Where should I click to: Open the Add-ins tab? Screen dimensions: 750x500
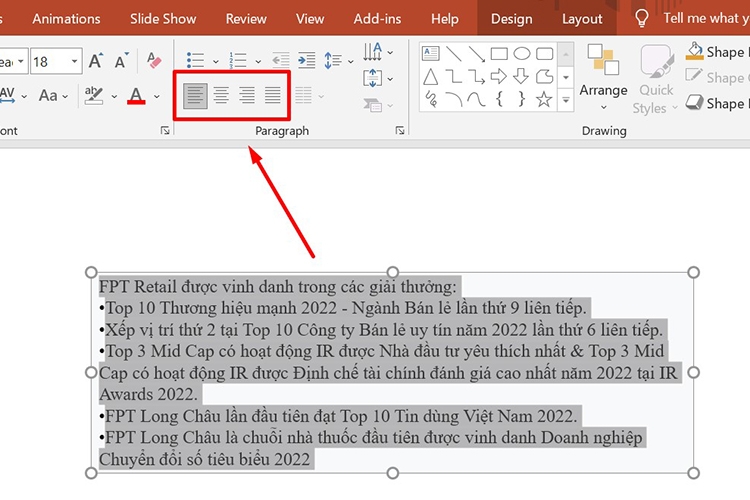[x=377, y=19]
